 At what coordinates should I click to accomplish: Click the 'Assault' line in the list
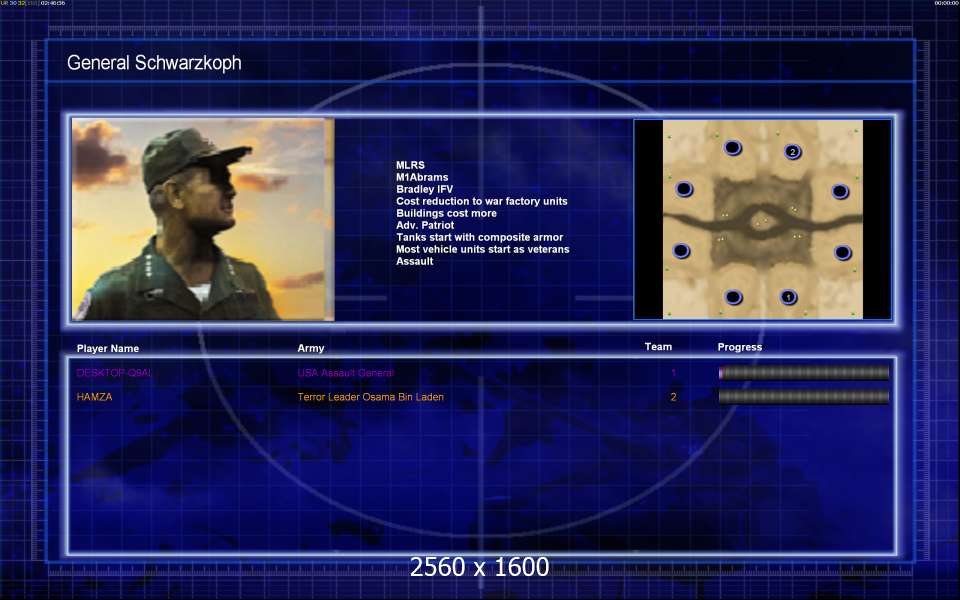click(414, 261)
